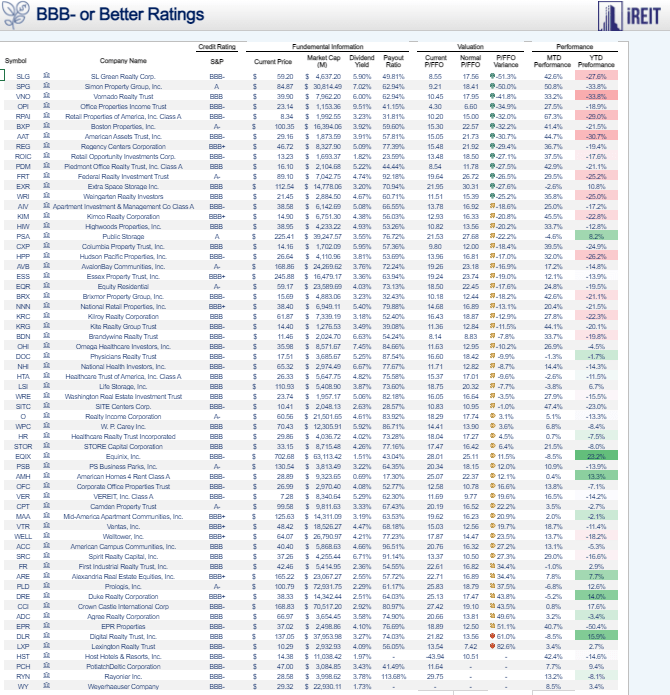The image size is (670, 695).
Task: Click the Current P/FFO column header
Action: coord(436,61)
